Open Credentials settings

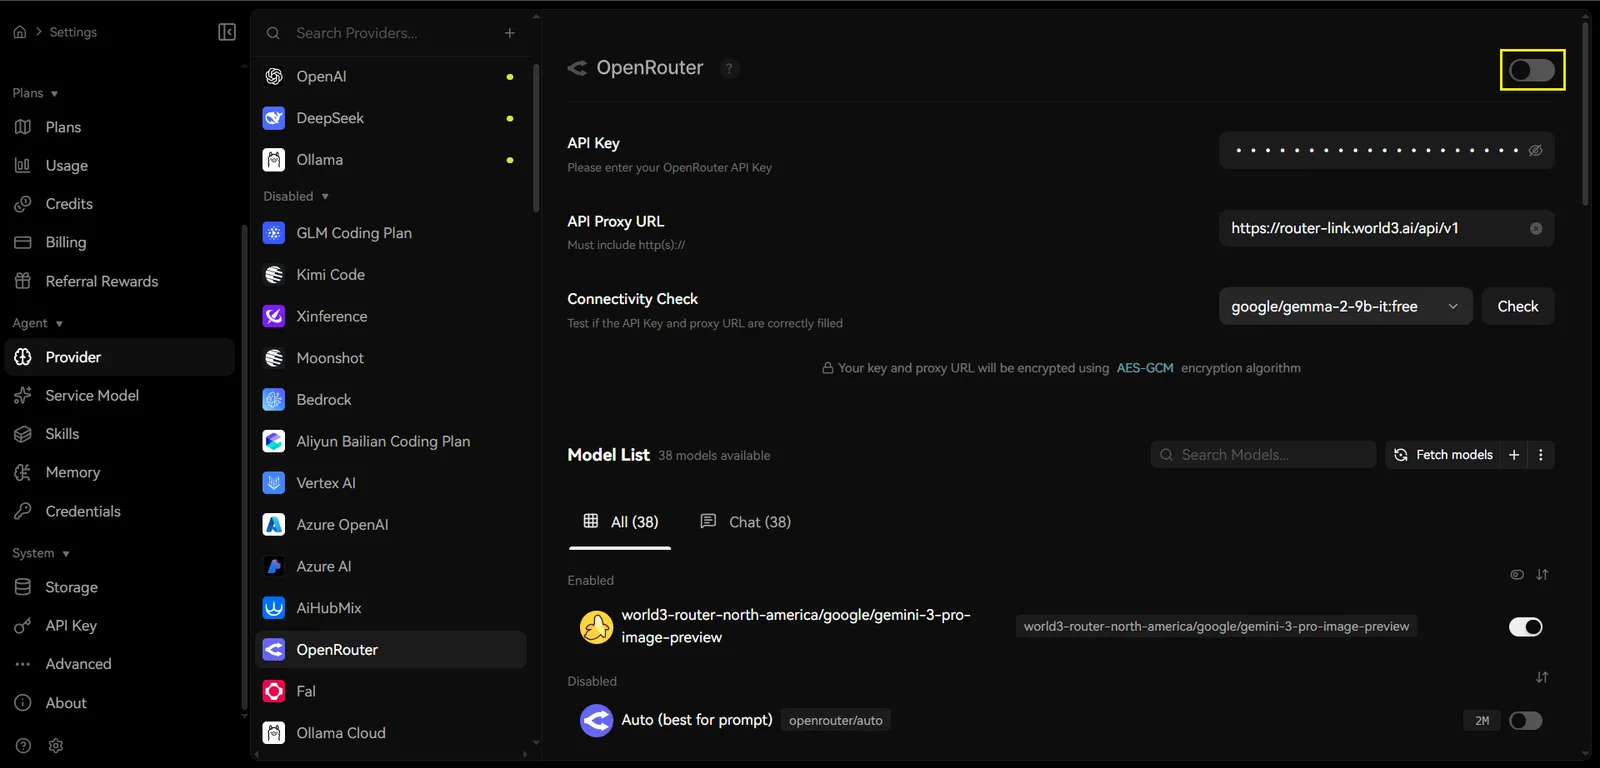click(120, 512)
